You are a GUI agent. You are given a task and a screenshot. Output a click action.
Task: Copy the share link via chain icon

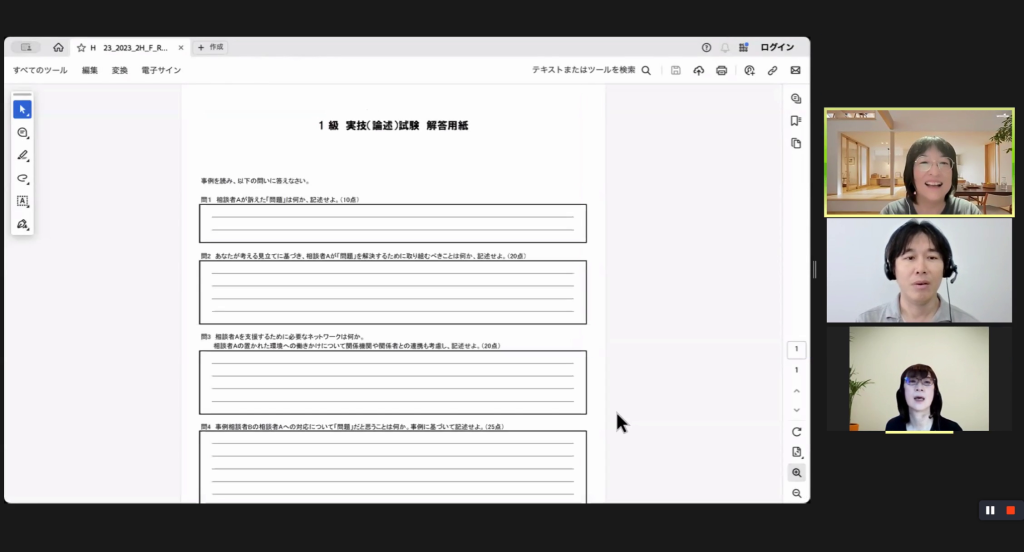tap(772, 71)
